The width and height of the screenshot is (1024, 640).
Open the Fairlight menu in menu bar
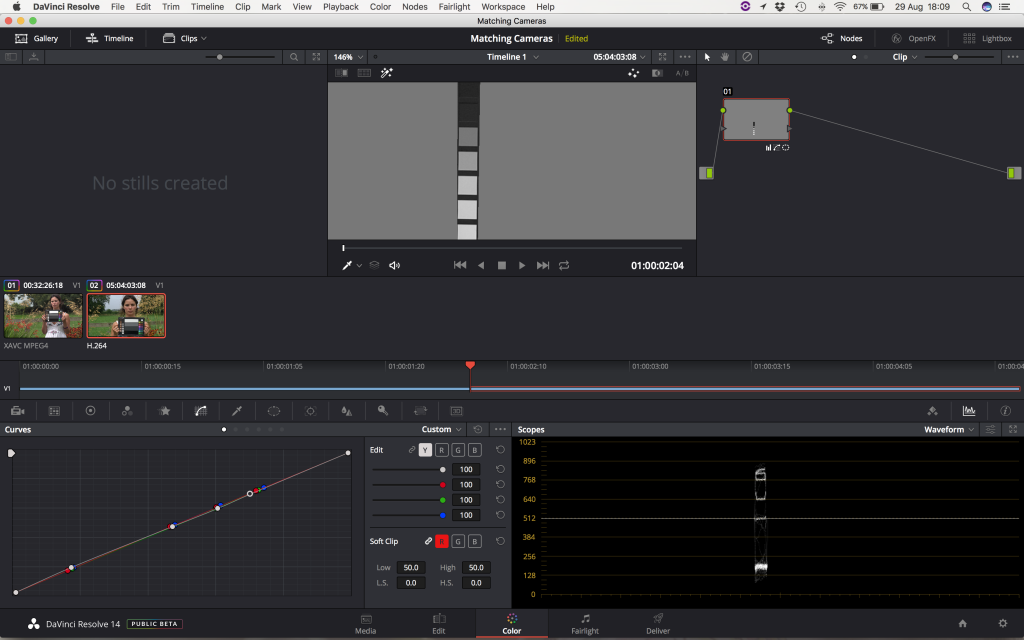coord(454,7)
